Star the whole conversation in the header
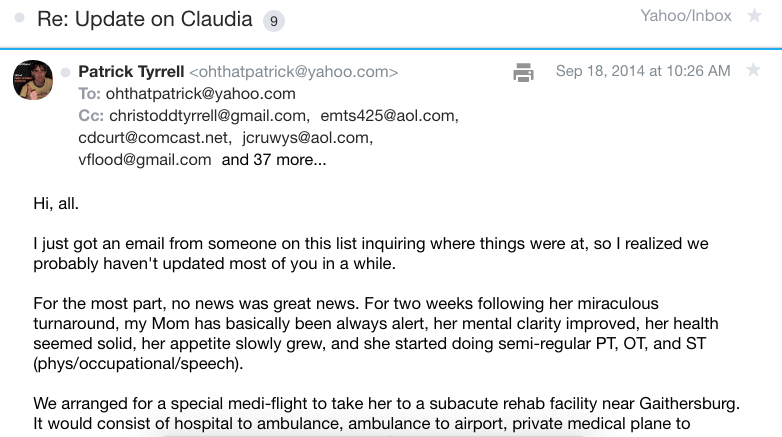This screenshot has width=782, height=437. tap(754, 17)
